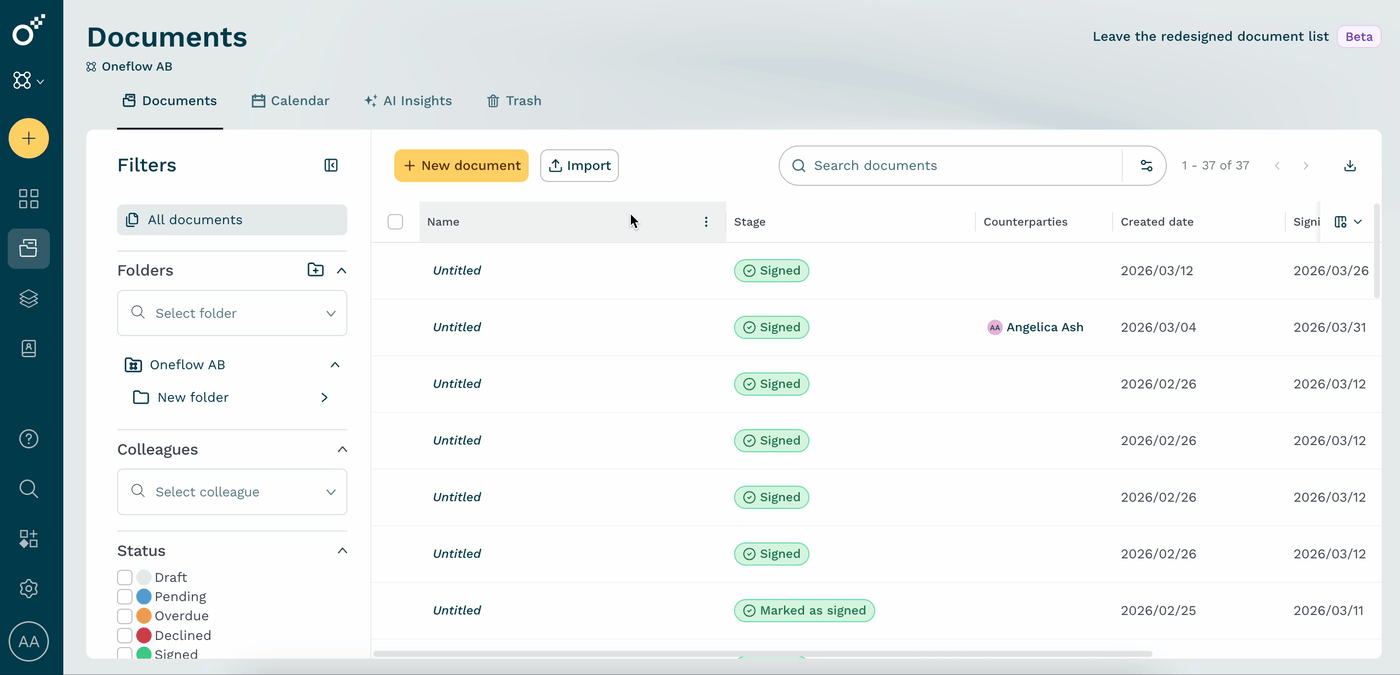This screenshot has width=1400, height=675.
Task: Open Untitled document created 2026/03/04
Action: (x=457, y=327)
